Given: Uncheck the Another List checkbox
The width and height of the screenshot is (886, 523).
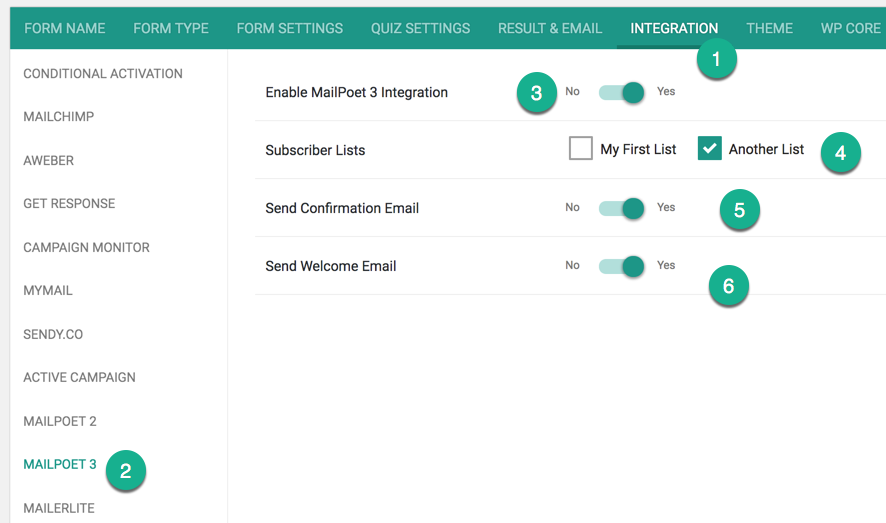Looking at the screenshot, I should pyautogui.click(x=710, y=149).
